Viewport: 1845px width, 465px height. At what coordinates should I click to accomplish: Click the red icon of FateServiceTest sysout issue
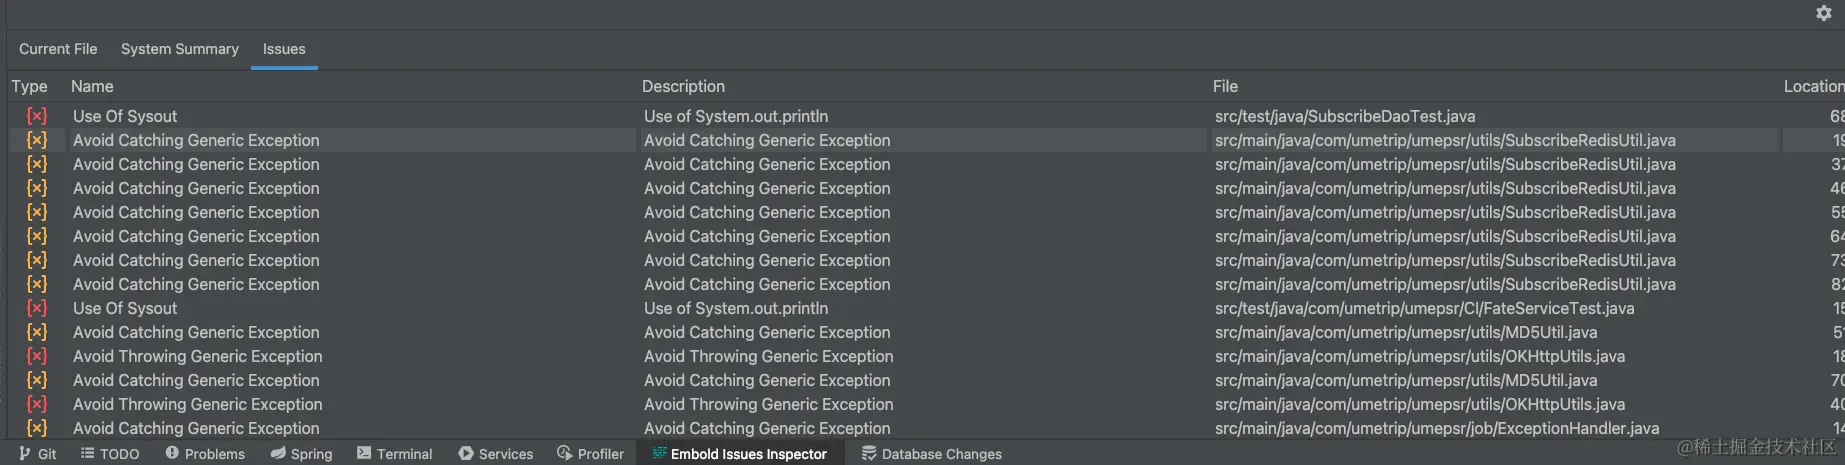coord(37,308)
